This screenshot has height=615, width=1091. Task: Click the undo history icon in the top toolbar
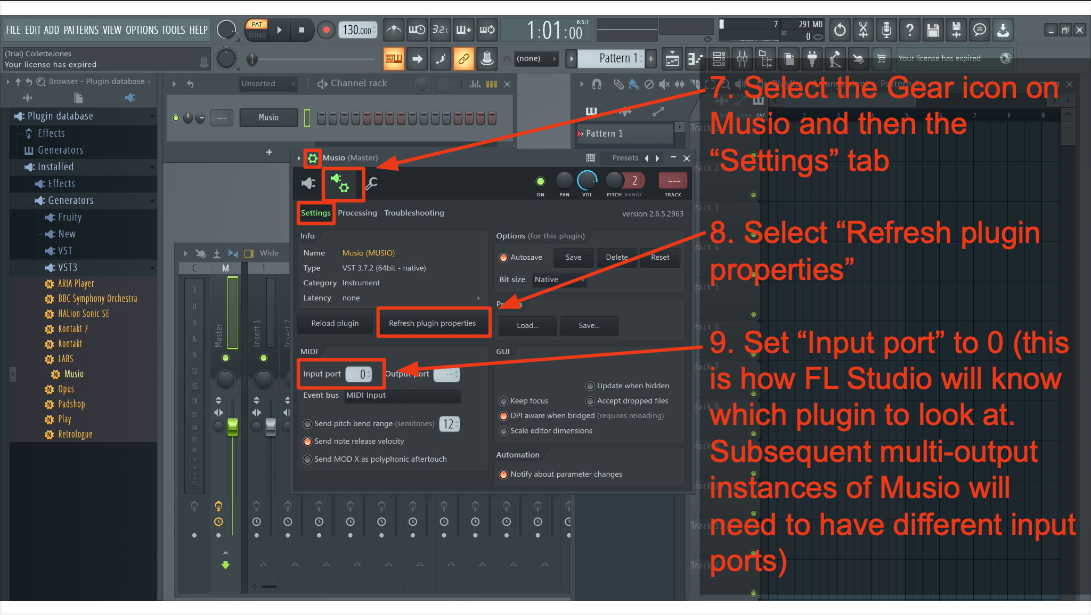point(840,30)
